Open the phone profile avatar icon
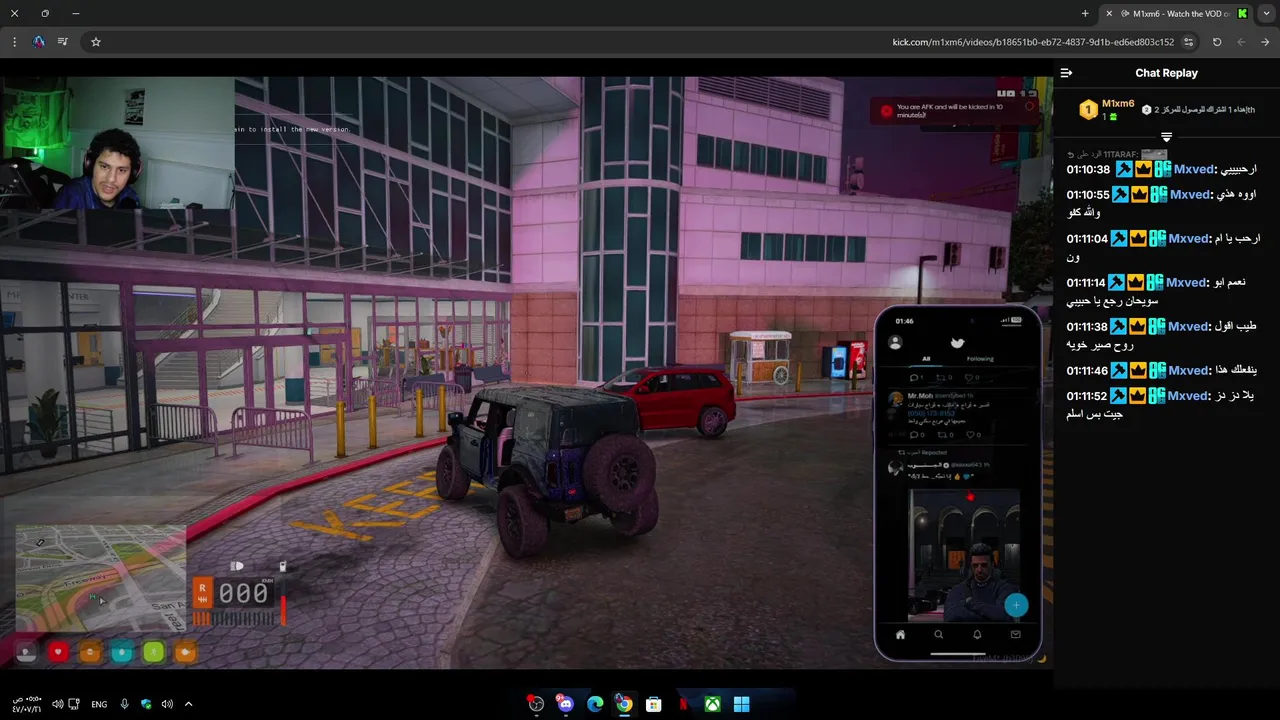The width and height of the screenshot is (1280, 720). (896, 342)
